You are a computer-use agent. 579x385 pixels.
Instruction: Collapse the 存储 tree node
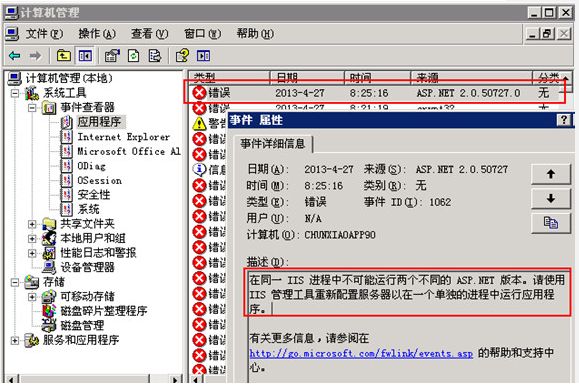point(15,282)
